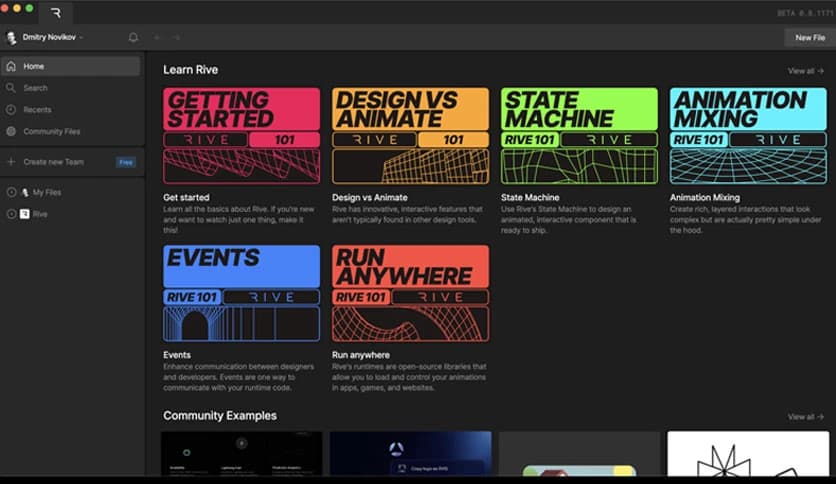Click the State Machine title text

pos(530,197)
